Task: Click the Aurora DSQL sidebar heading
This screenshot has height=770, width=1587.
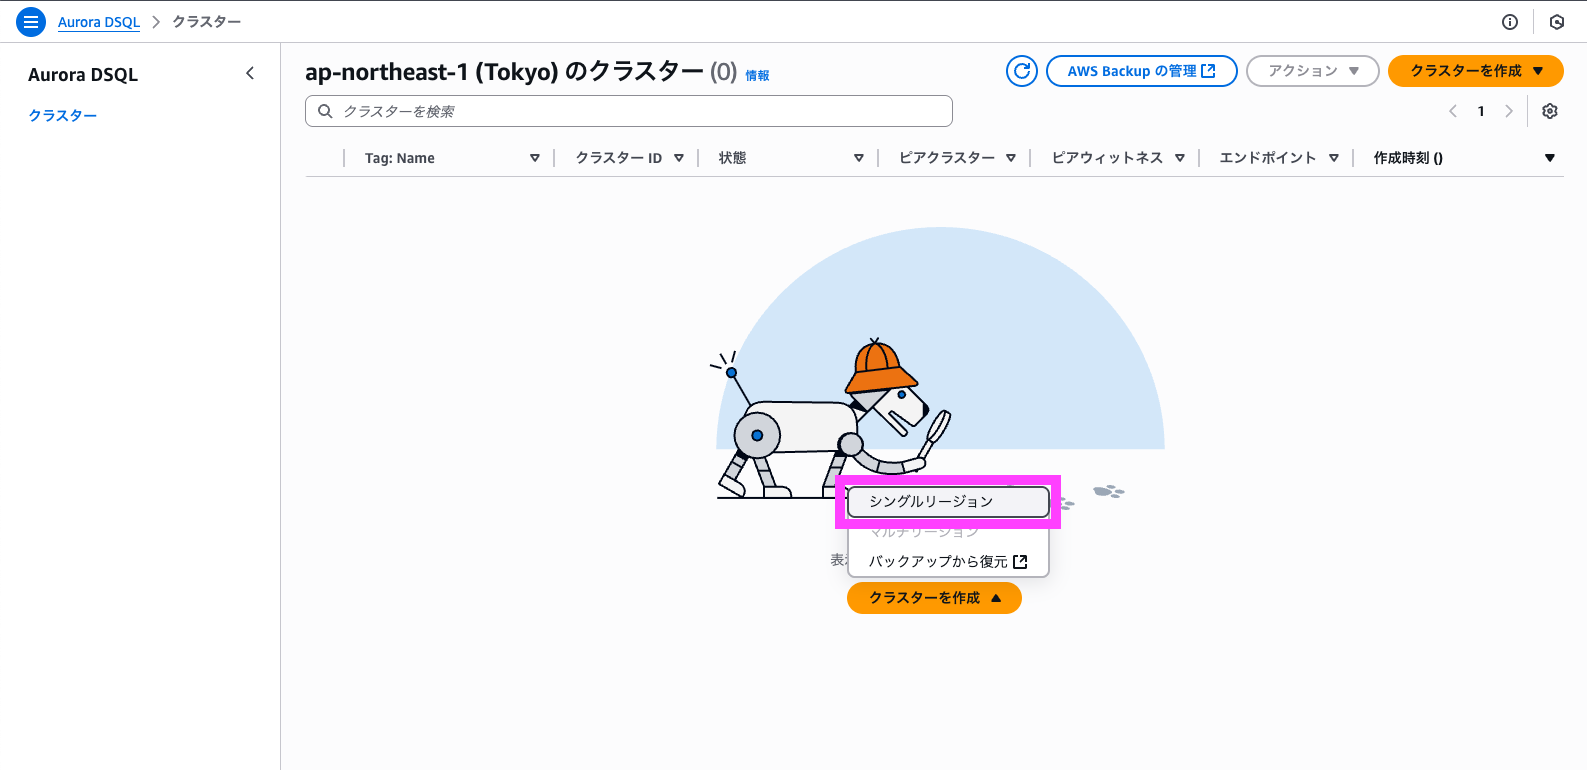Action: pos(83,75)
